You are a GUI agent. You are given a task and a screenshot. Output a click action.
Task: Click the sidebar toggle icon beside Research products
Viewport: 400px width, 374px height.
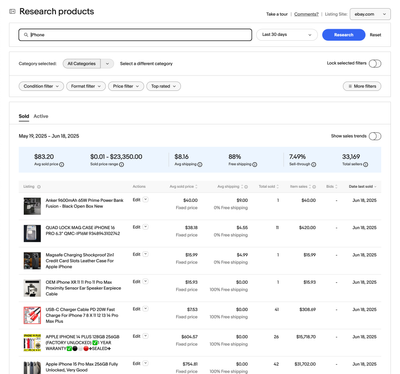(12, 12)
